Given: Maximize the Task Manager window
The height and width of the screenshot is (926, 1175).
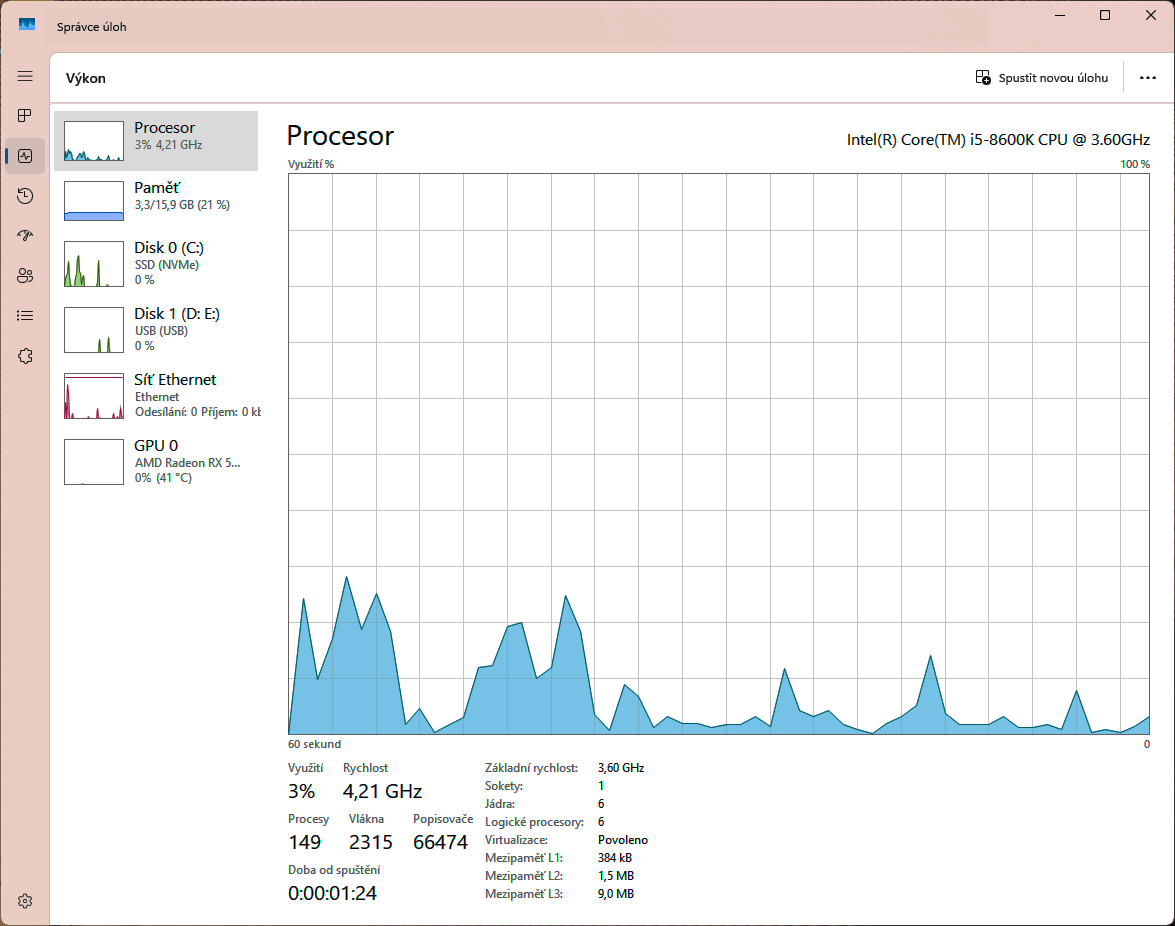Looking at the screenshot, I should [x=1104, y=15].
